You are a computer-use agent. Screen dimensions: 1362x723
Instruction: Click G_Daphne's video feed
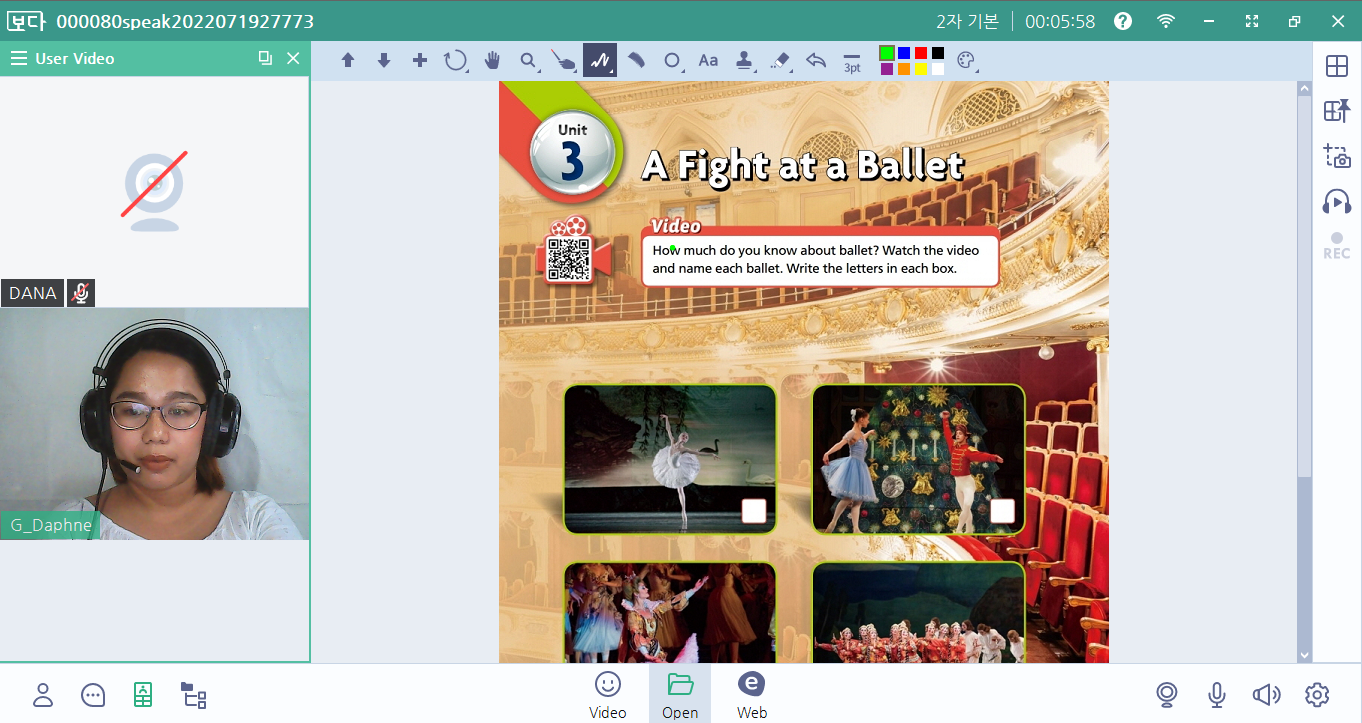(154, 424)
